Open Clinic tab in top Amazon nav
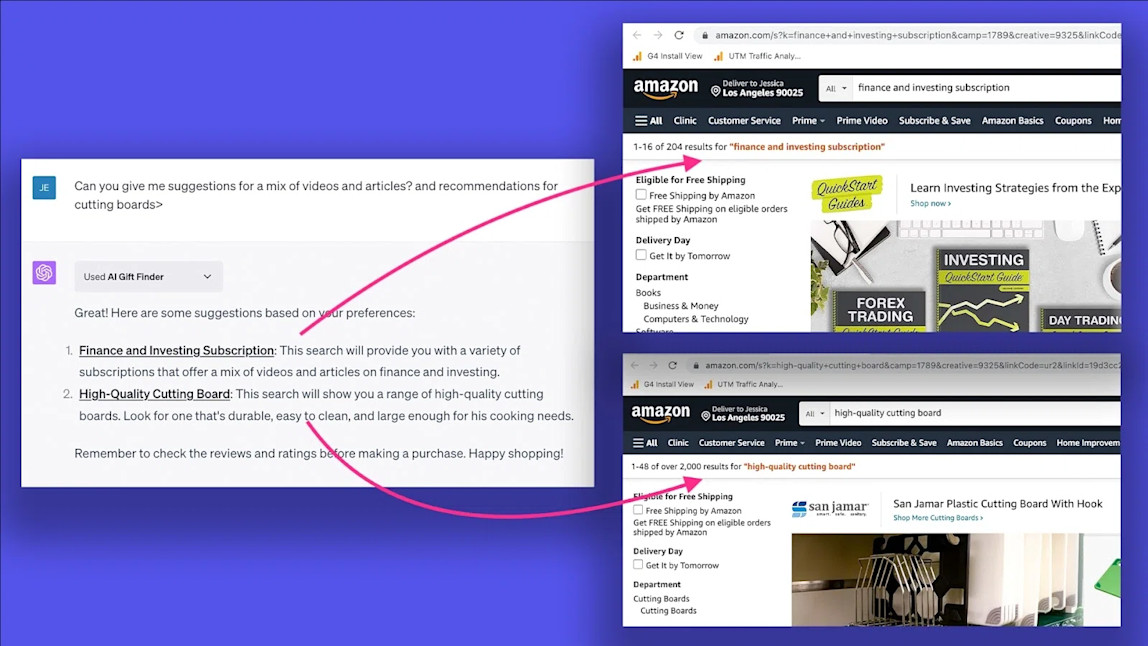1148x646 pixels. [x=685, y=121]
